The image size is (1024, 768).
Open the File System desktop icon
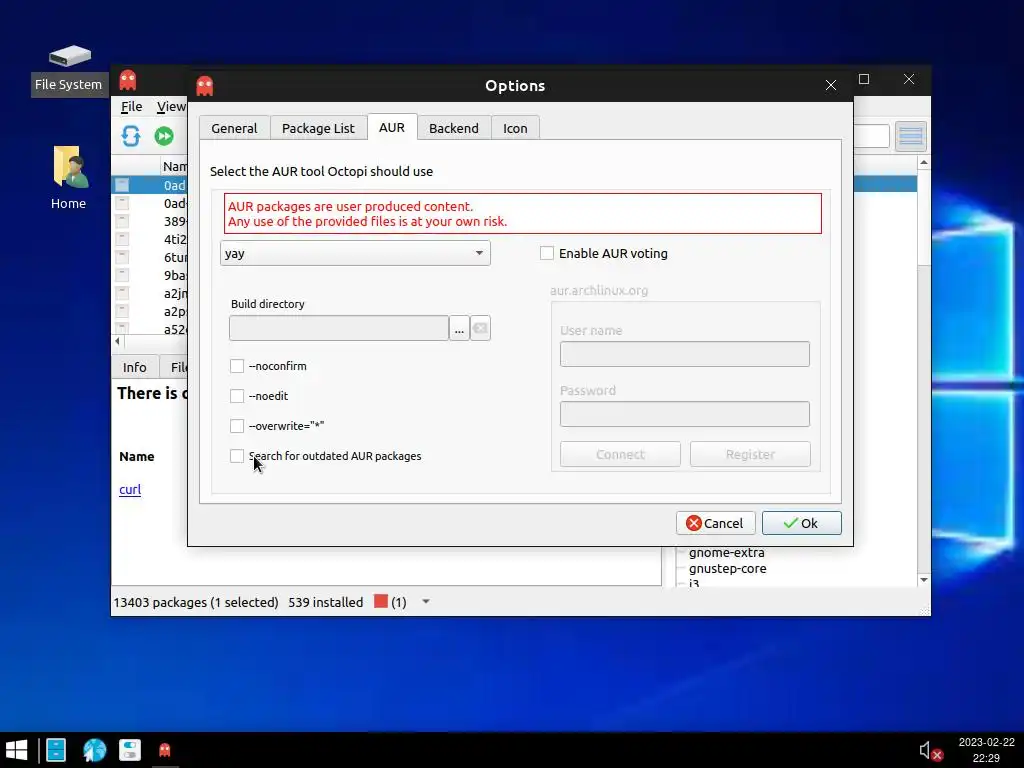pyautogui.click(x=69, y=68)
